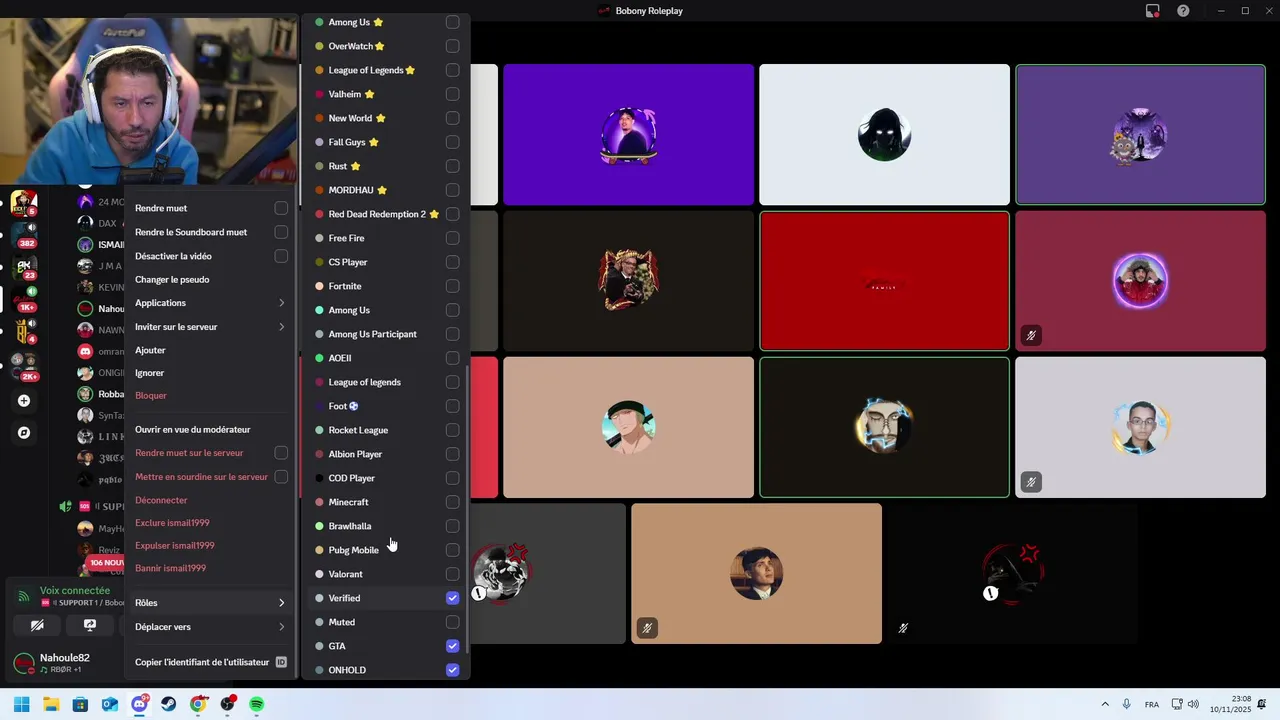Check the Muted role checkbox
Viewport: 1280px width, 720px height.
[452, 622]
